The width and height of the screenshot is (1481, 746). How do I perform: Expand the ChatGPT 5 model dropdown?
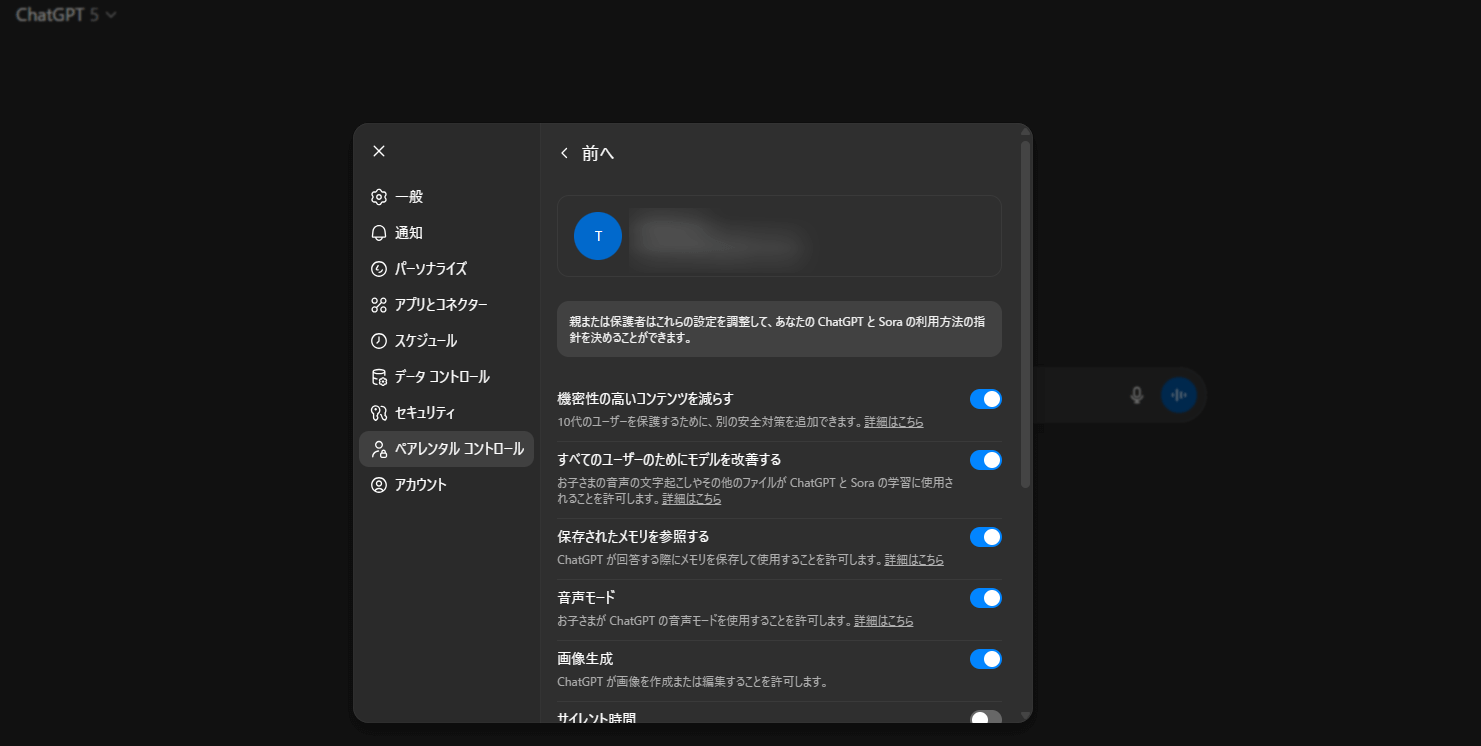click(66, 15)
